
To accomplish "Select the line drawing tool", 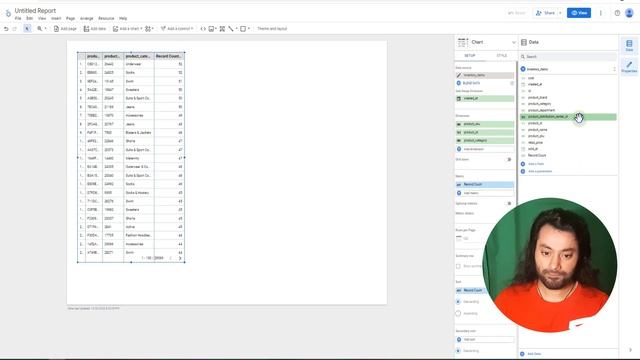I will pyautogui.click(x=231, y=29).
